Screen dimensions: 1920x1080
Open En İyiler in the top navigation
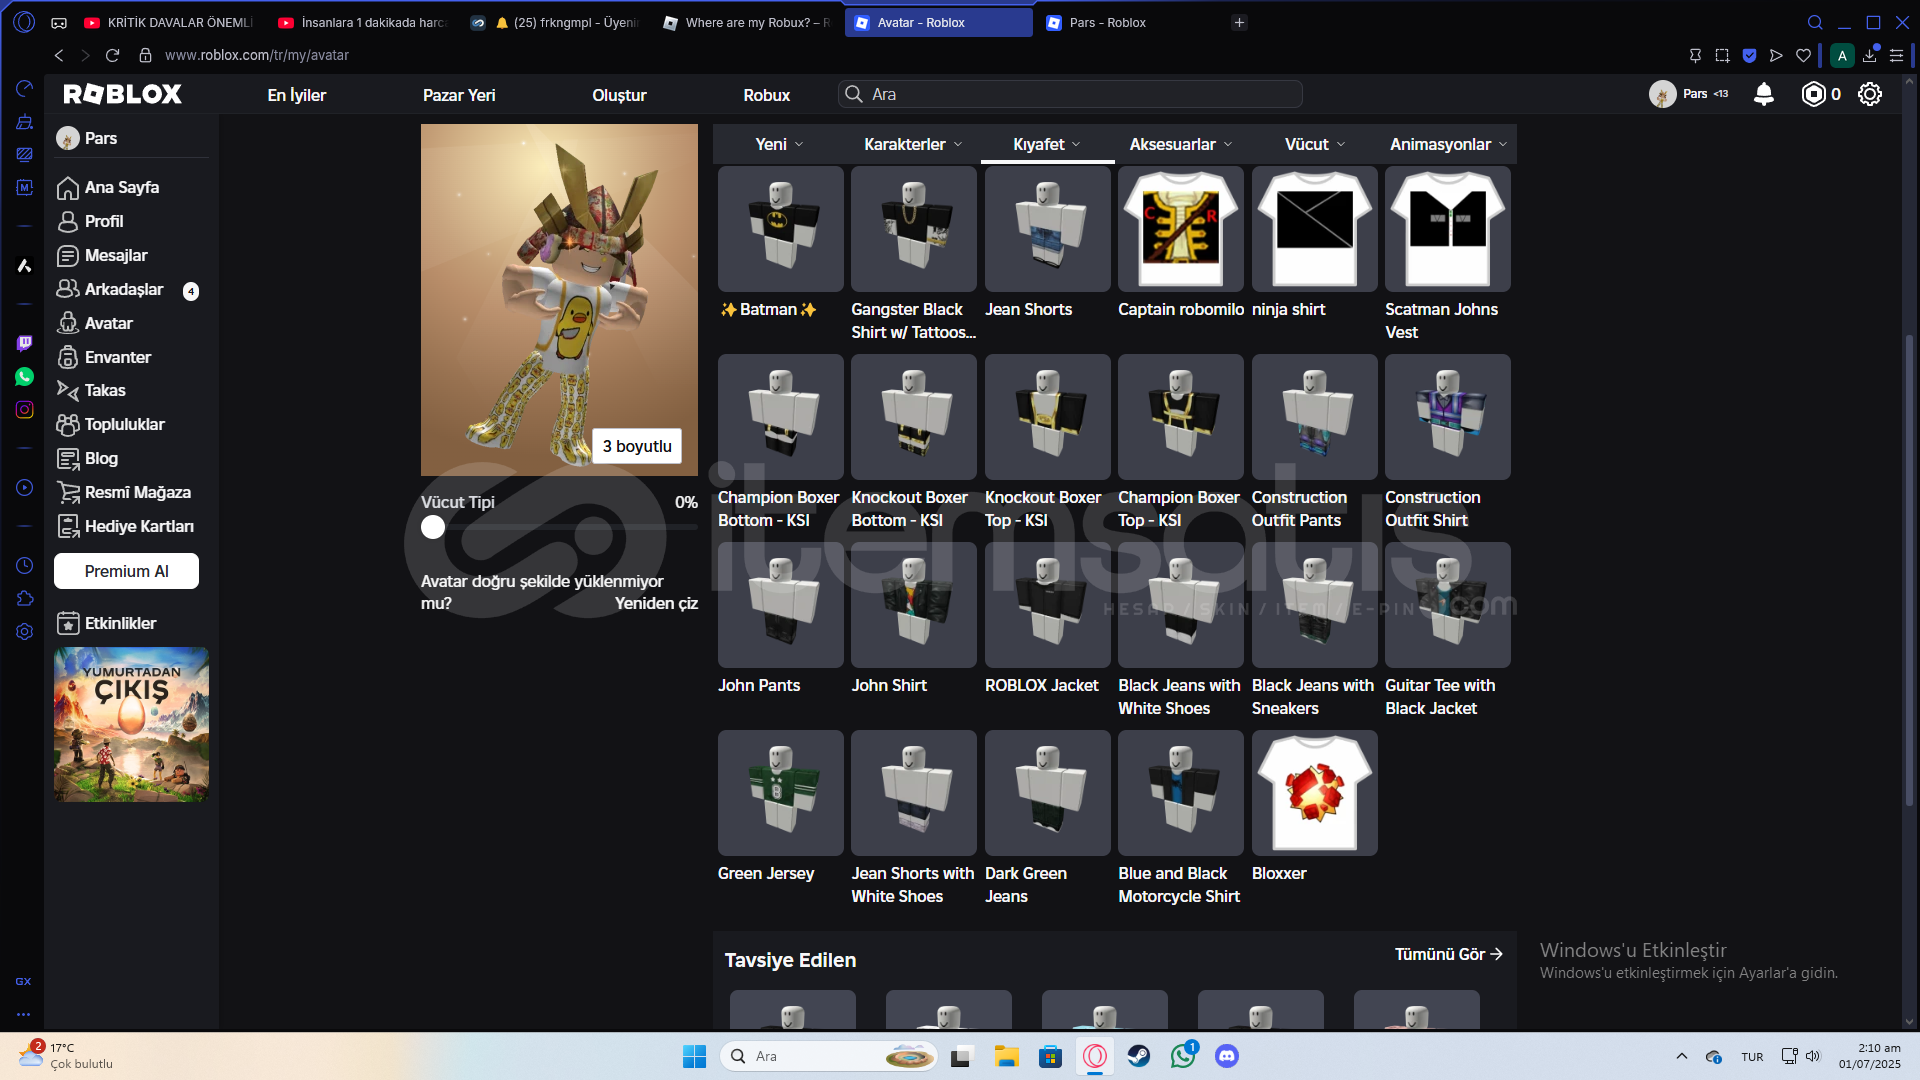[x=297, y=95]
